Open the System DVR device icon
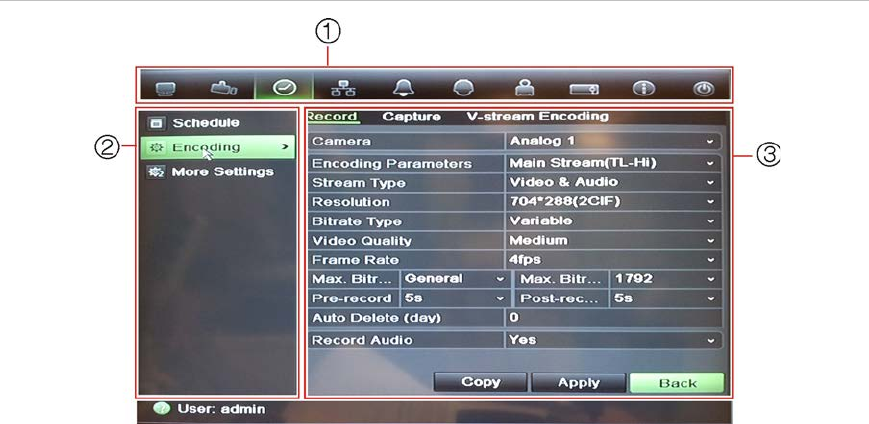The width and height of the screenshot is (869, 424). [584, 89]
